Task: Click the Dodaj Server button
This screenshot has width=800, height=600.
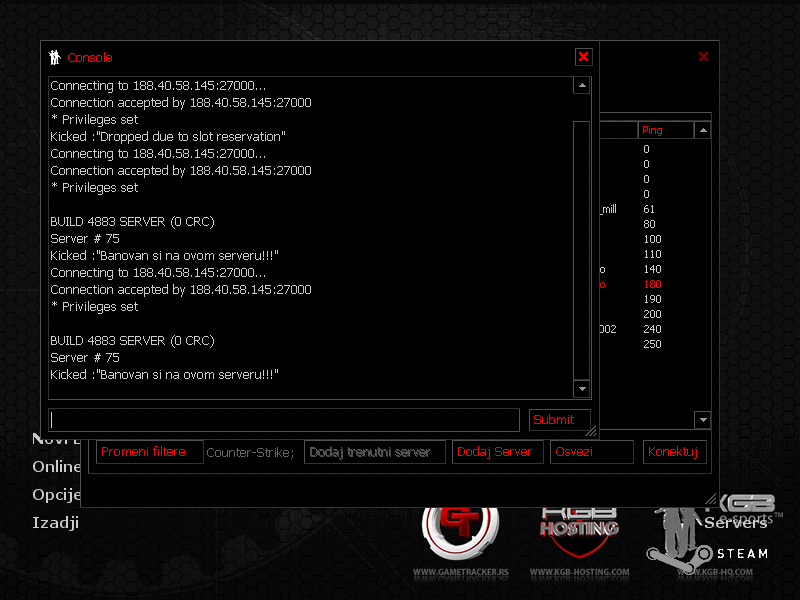Action: point(497,452)
